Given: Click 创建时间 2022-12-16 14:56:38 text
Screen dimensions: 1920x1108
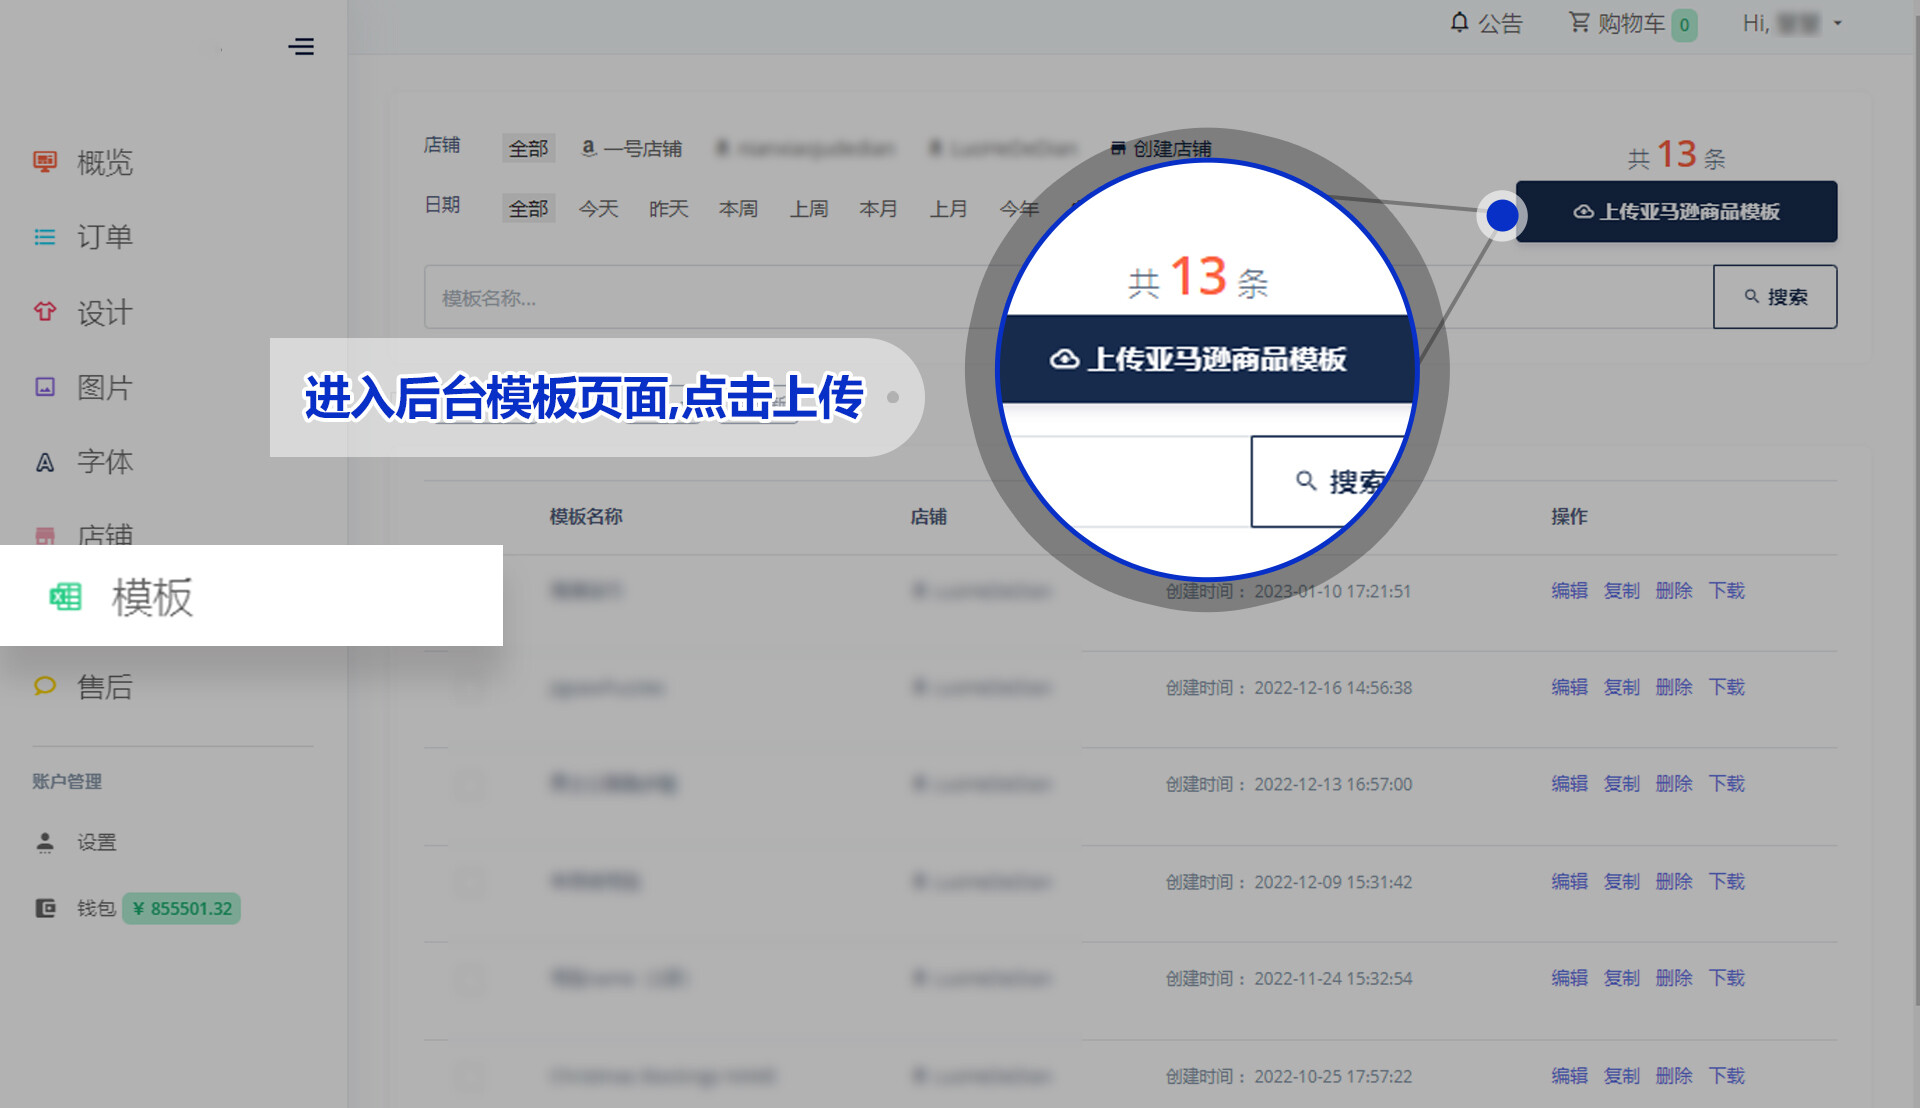Looking at the screenshot, I should pyautogui.click(x=1288, y=687).
